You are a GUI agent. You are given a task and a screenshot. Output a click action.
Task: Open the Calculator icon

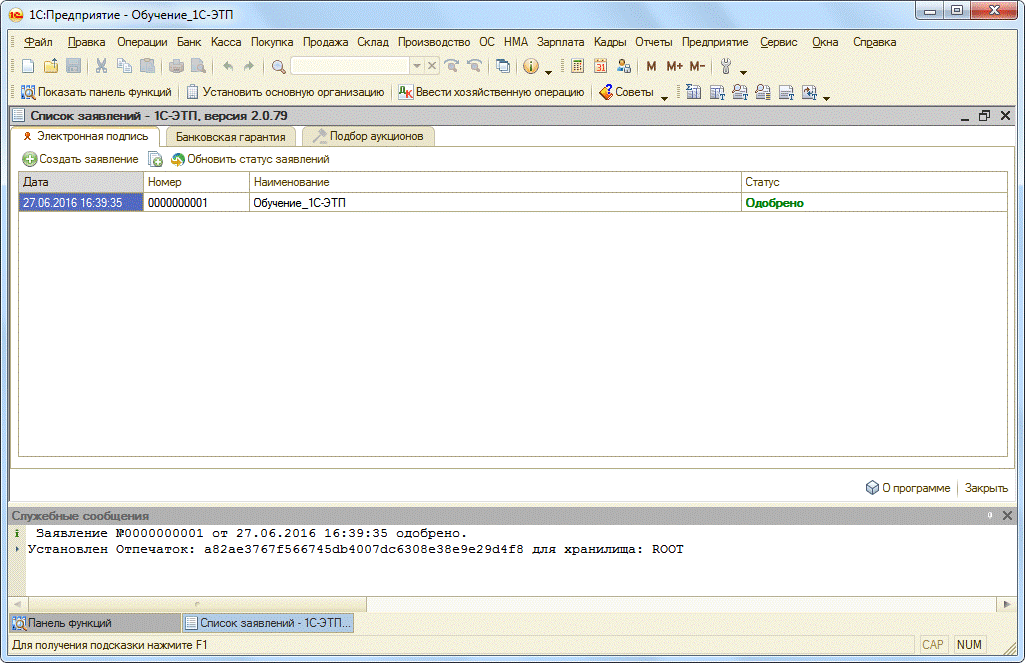pos(577,66)
